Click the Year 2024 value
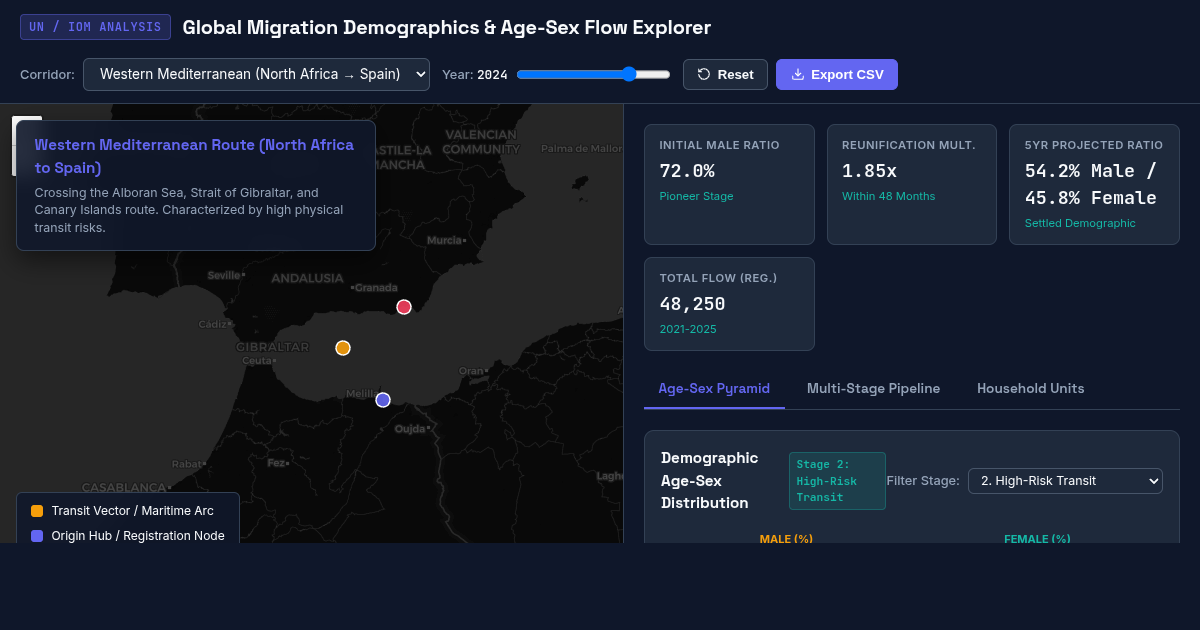This screenshot has width=1200, height=630. 492,74
